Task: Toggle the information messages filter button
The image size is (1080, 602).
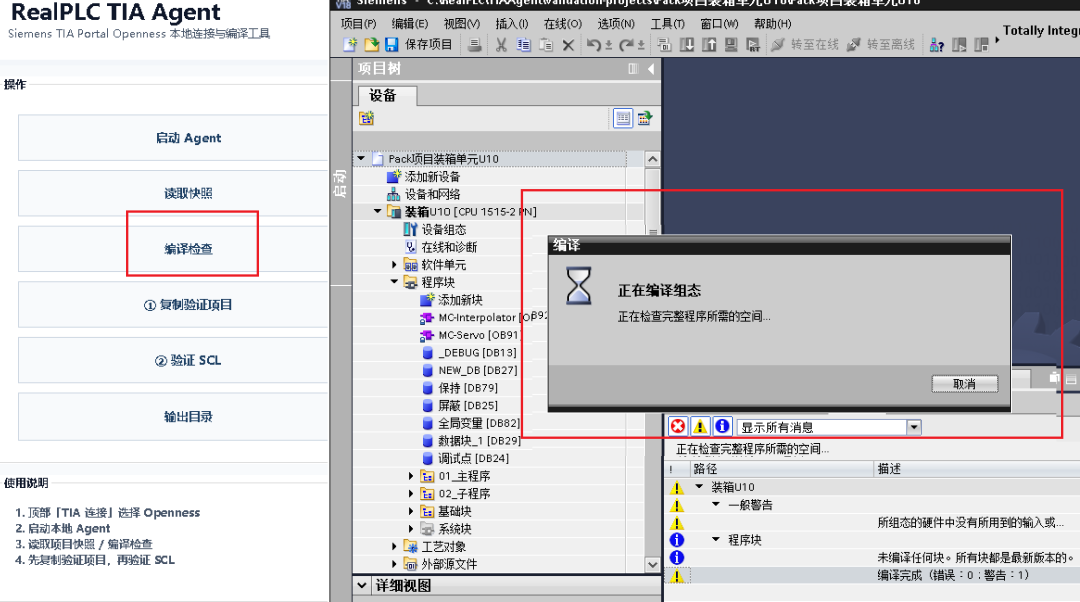Action: click(x=722, y=426)
